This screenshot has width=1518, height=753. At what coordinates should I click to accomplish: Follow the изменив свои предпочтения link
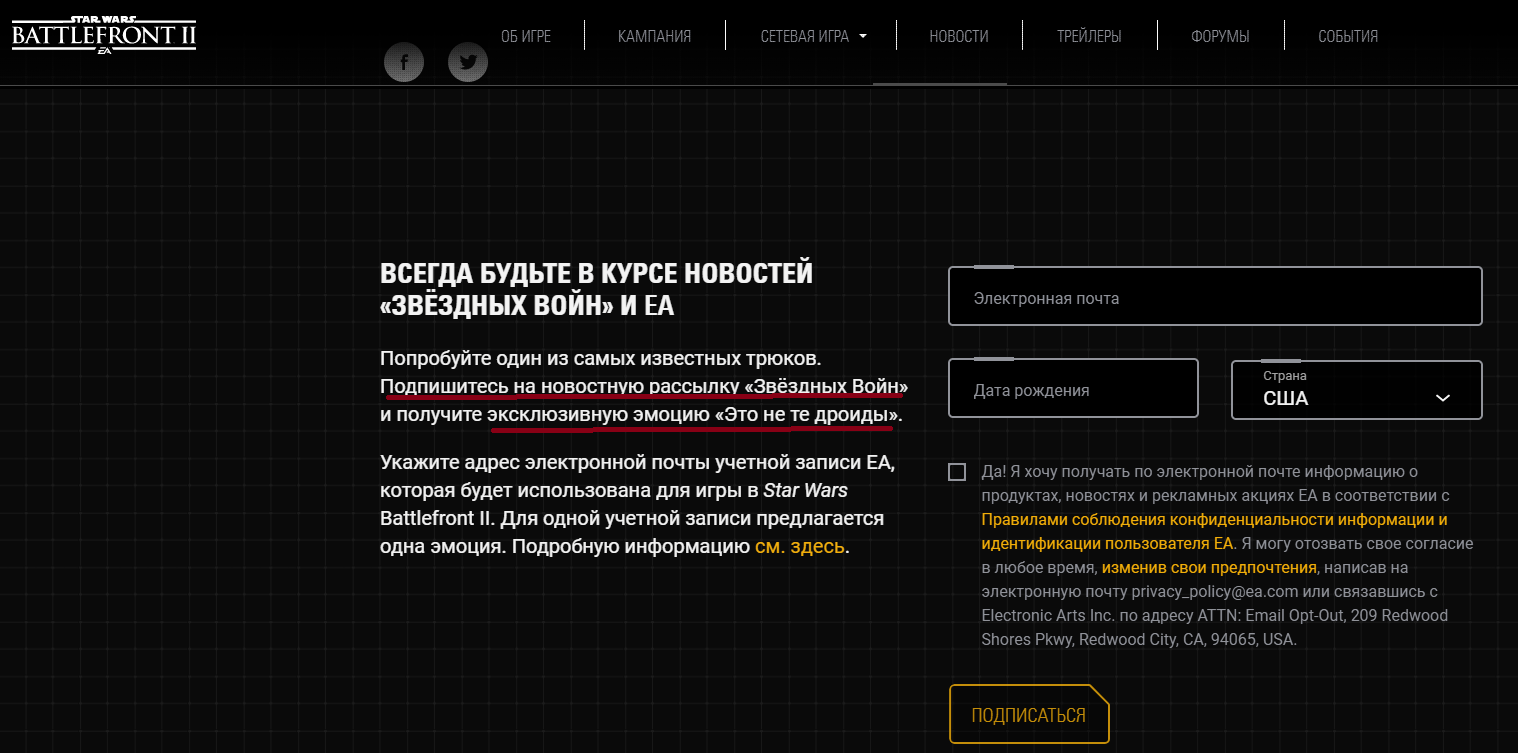[1209, 568]
